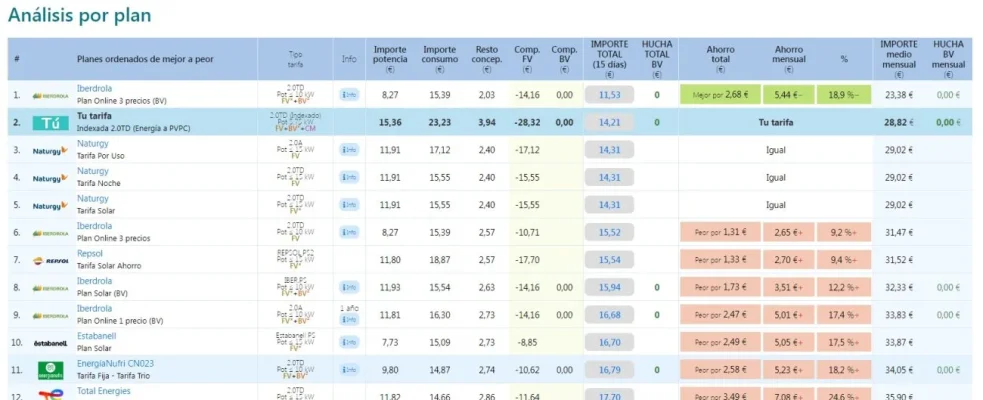Click the Iberdrola logo in row 6

coord(51,233)
